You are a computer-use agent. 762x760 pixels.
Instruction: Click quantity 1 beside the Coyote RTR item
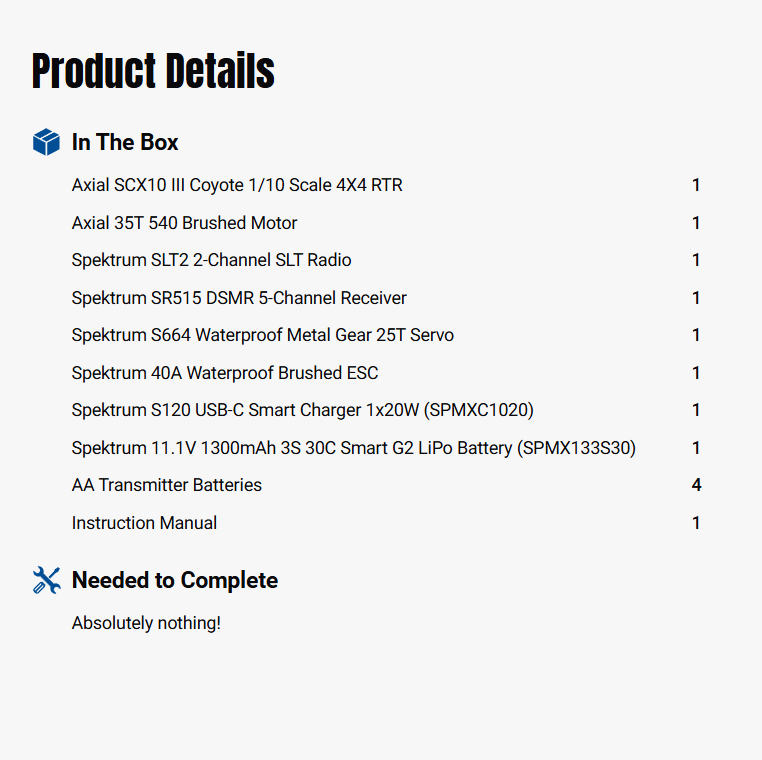tap(696, 185)
